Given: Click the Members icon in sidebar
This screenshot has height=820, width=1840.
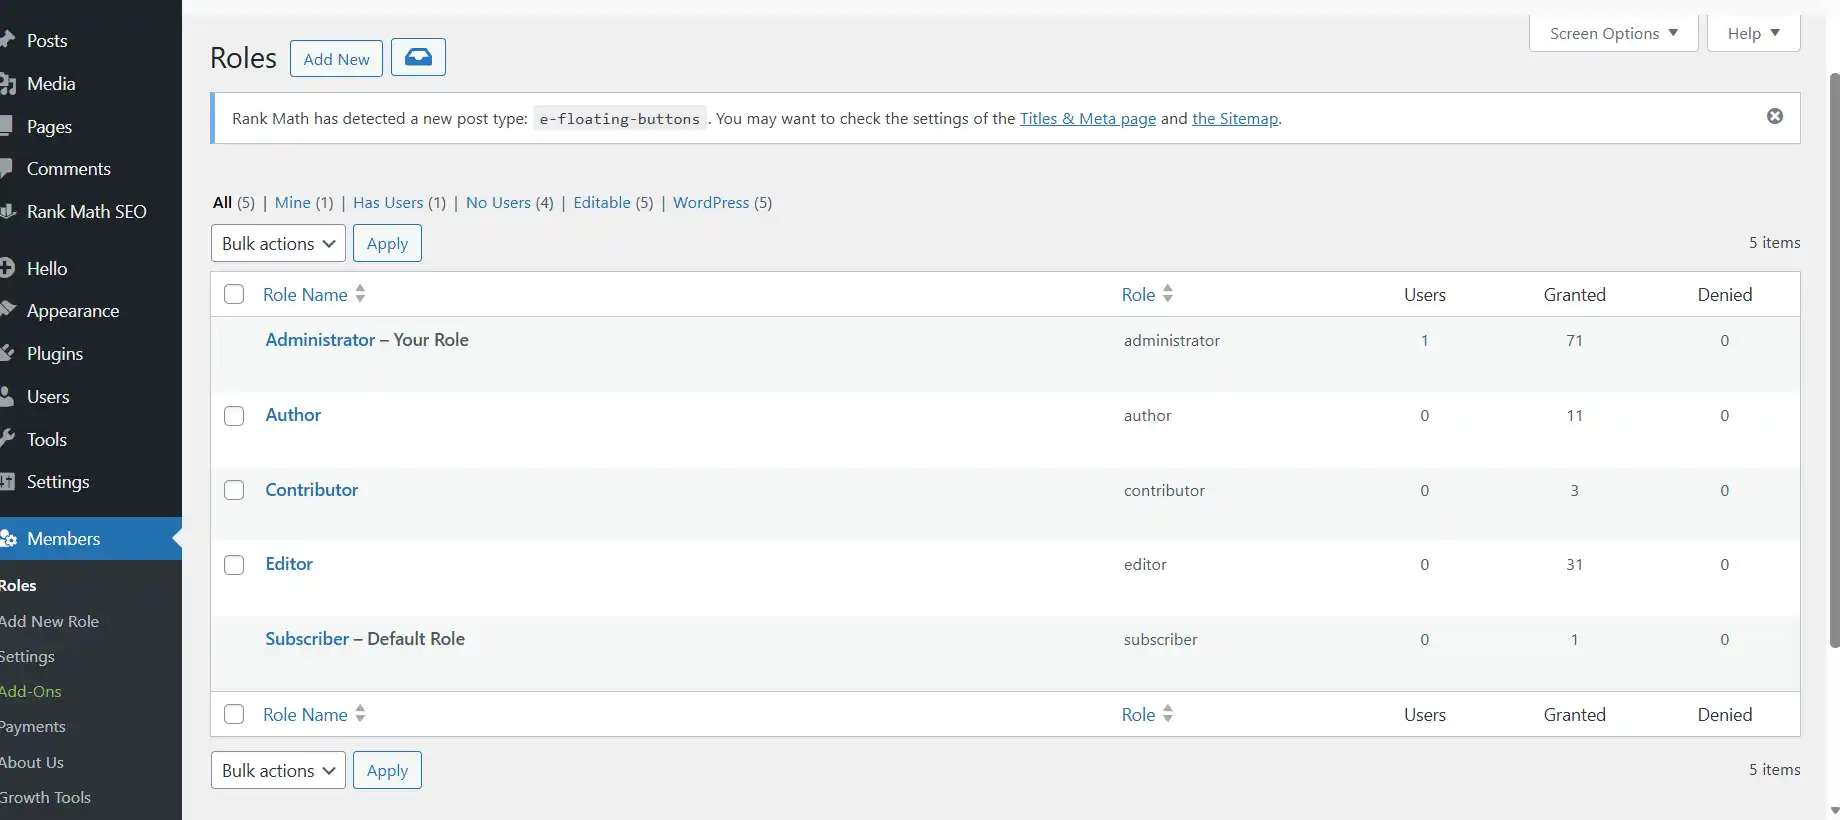Looking at the screenshot, I should point(8,539).
